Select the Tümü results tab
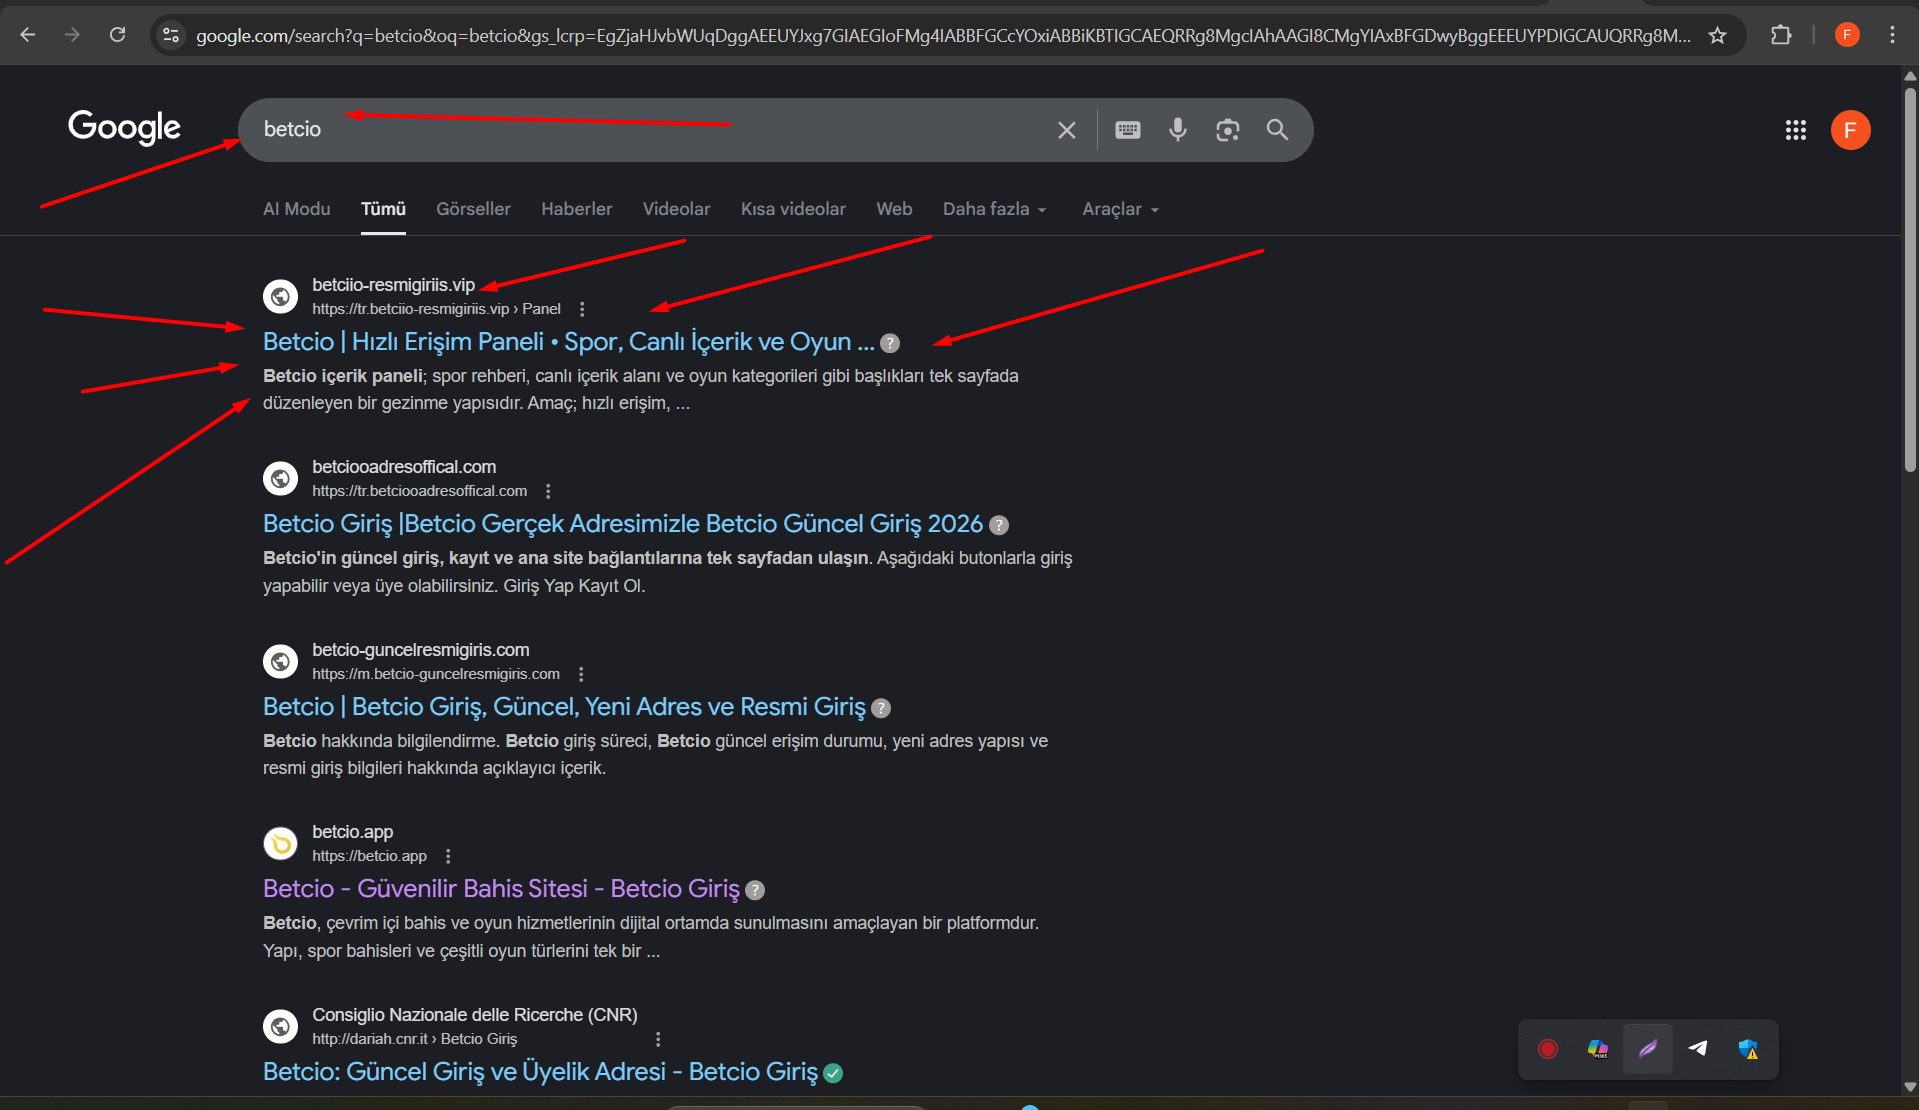This screenshot has height=1110, width=1919. click(383, 209)
